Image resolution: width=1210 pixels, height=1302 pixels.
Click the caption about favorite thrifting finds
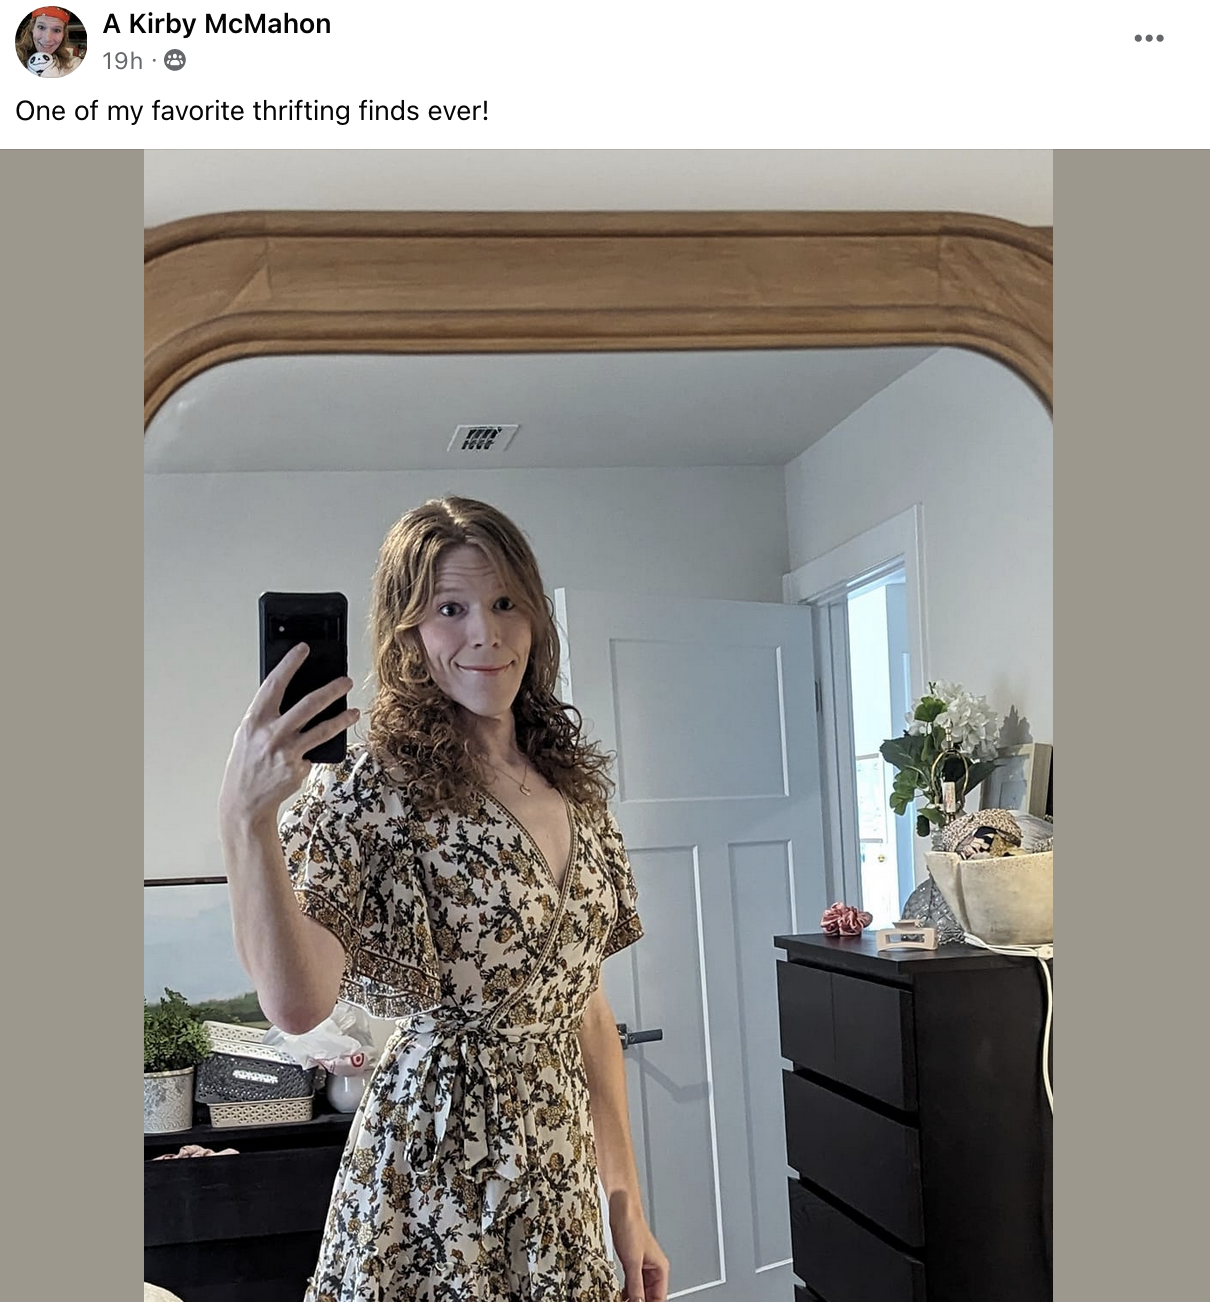(252, 111)
